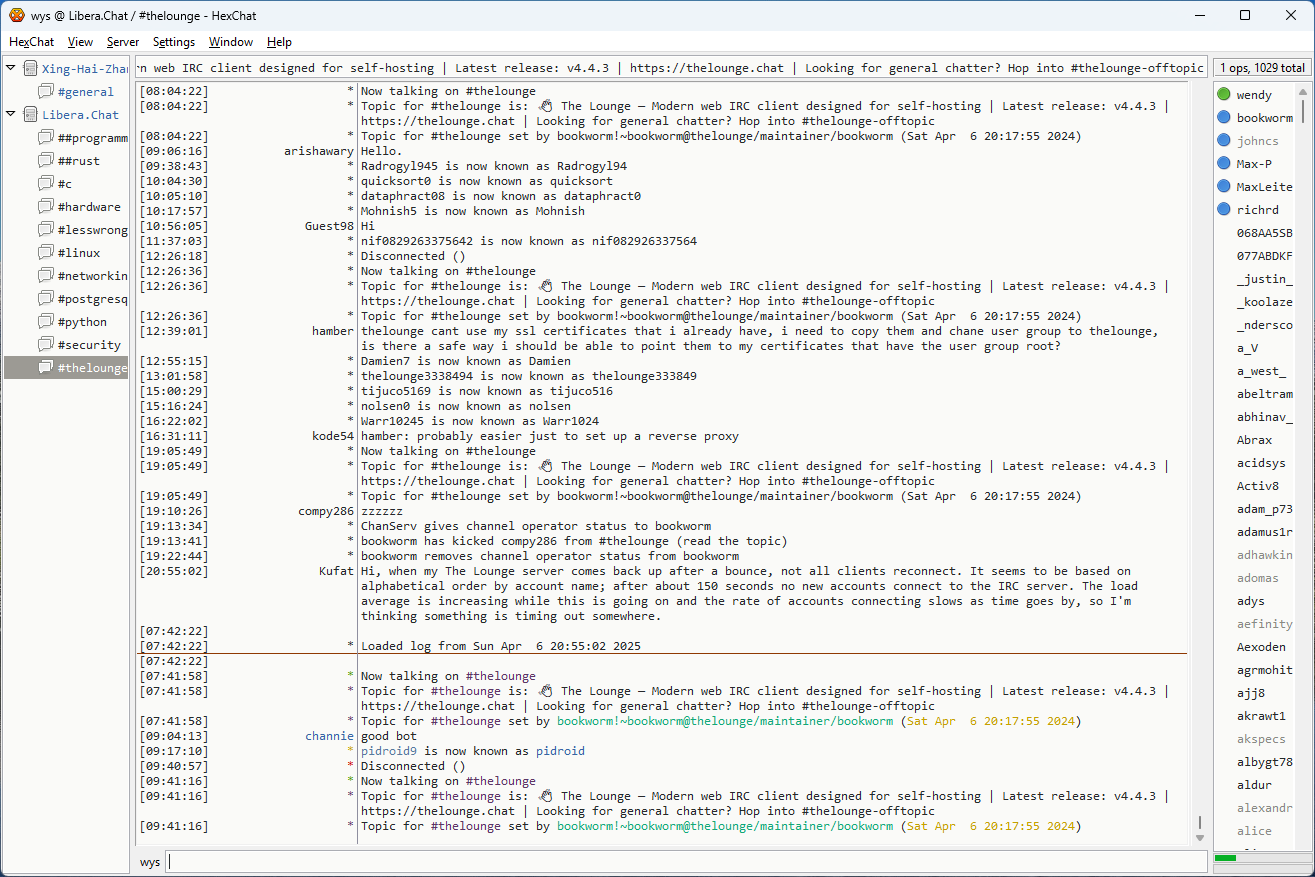The width and height of the screenshot is (1315, 877).
Task: Switch to the #linux channel
Action: tap(78, 253)
